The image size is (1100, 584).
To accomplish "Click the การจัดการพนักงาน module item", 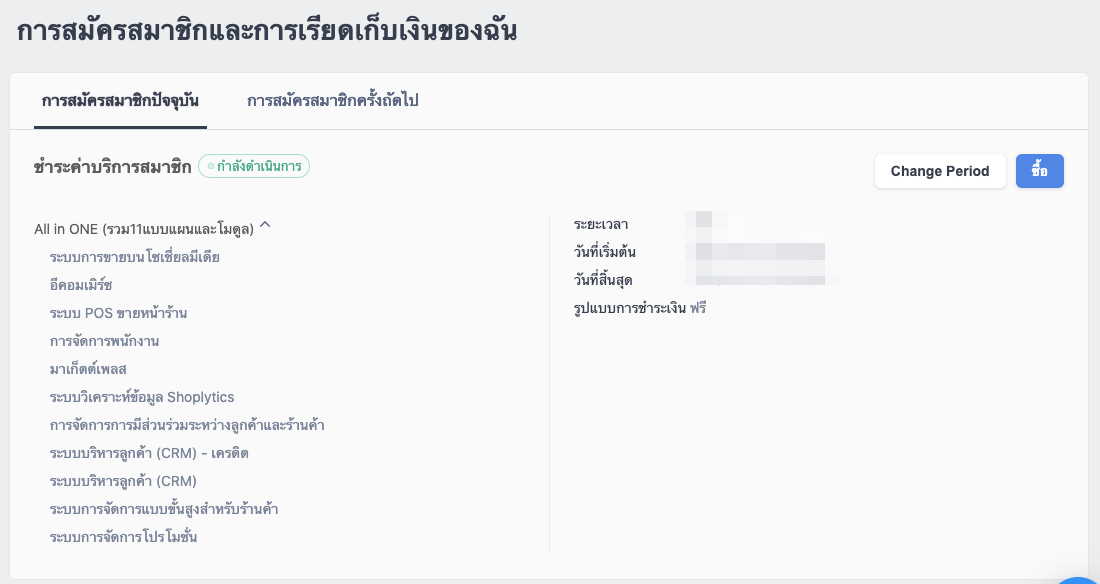I will click(105, 342).
